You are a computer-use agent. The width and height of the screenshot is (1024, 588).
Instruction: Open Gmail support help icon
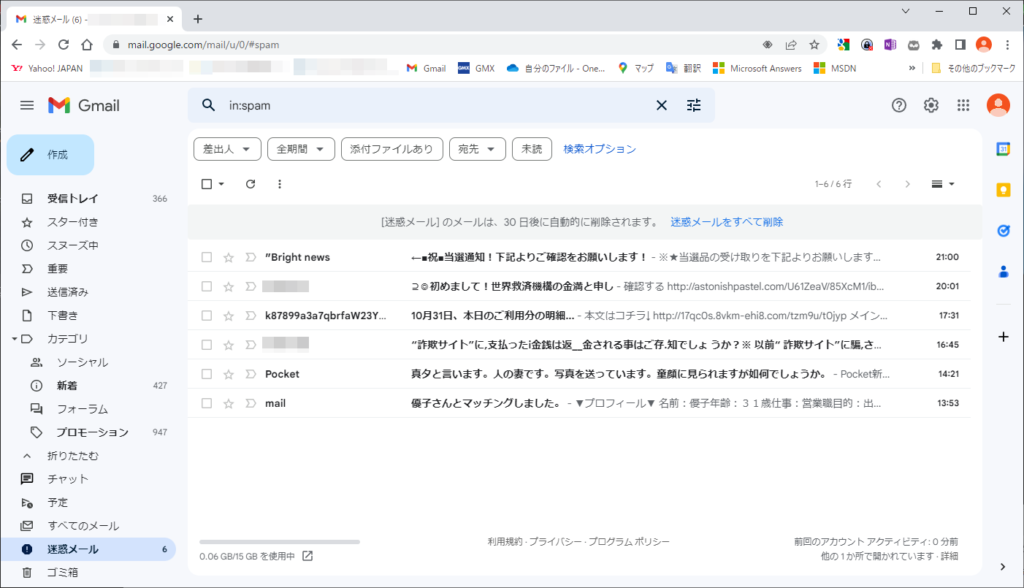click(899, 105)
